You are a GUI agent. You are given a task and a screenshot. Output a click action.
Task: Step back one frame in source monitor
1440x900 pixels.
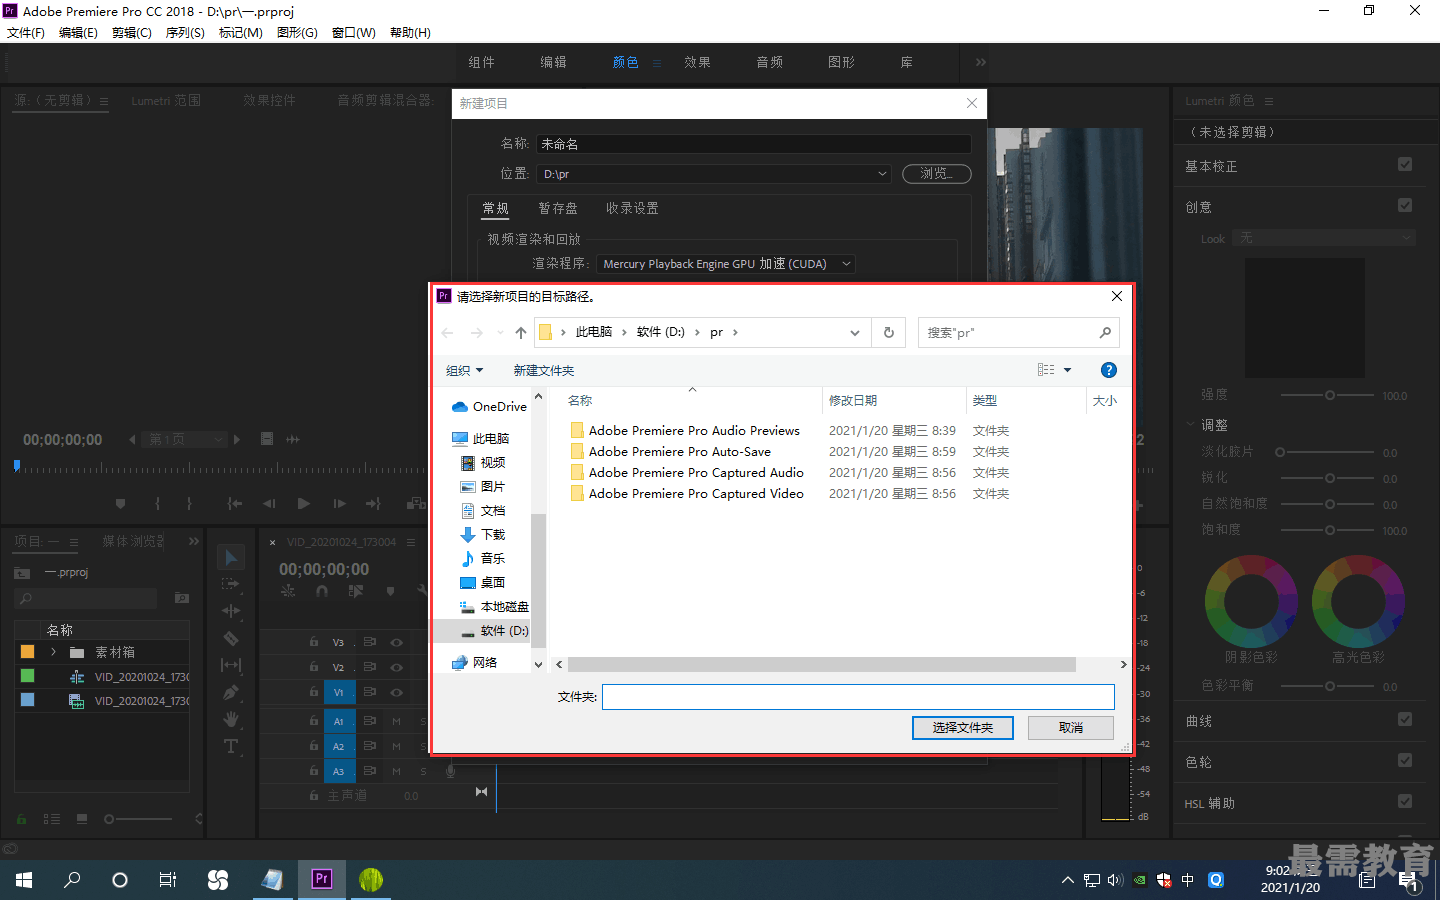tap(269, 504)
